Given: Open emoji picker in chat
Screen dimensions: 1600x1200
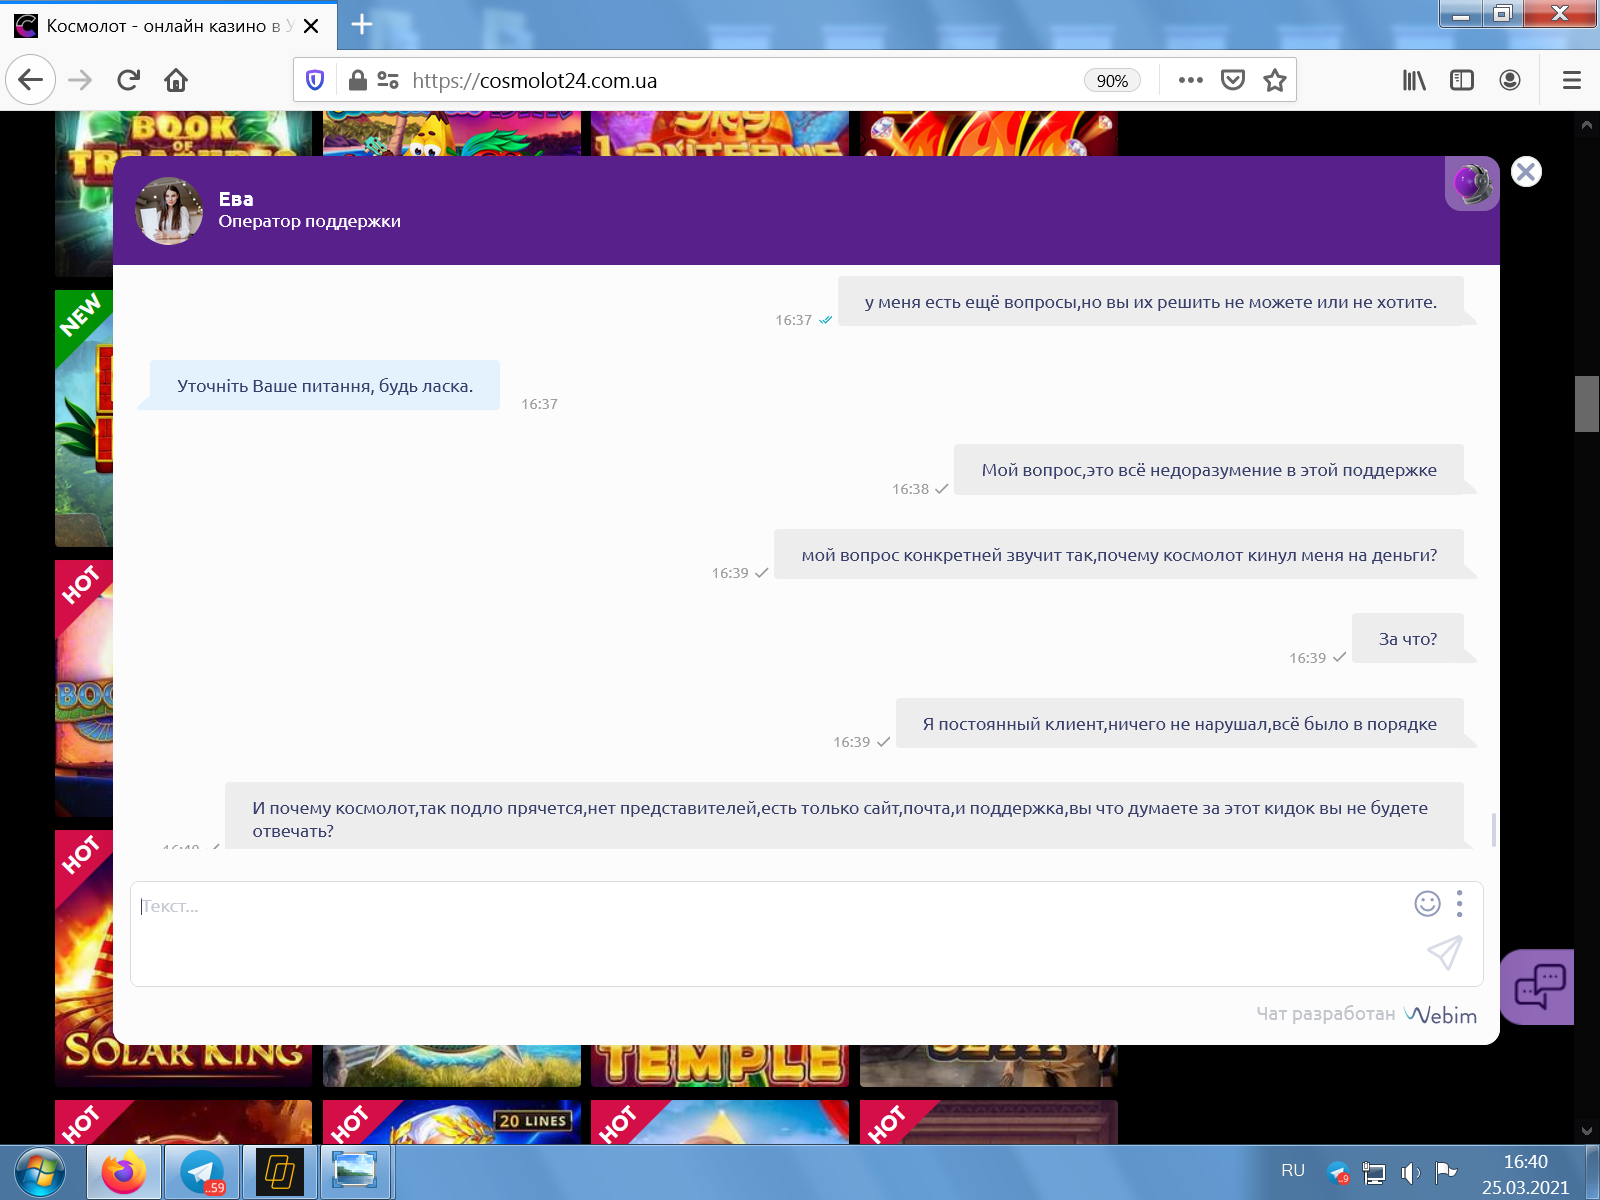Looking at the screenshot, I should 1427,904.
